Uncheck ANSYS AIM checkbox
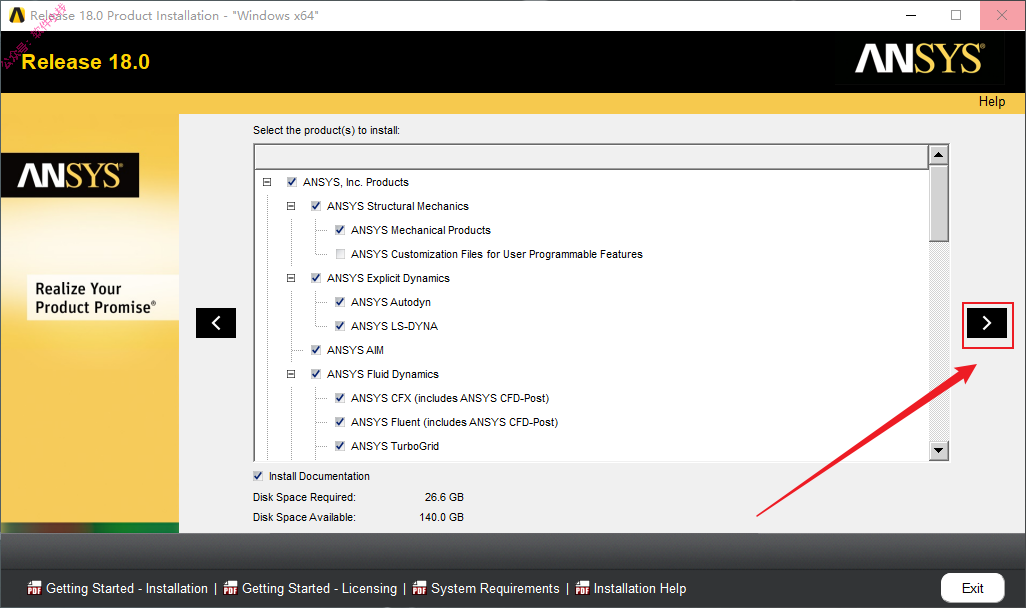 pyautogui.click(x=316, y=350)
